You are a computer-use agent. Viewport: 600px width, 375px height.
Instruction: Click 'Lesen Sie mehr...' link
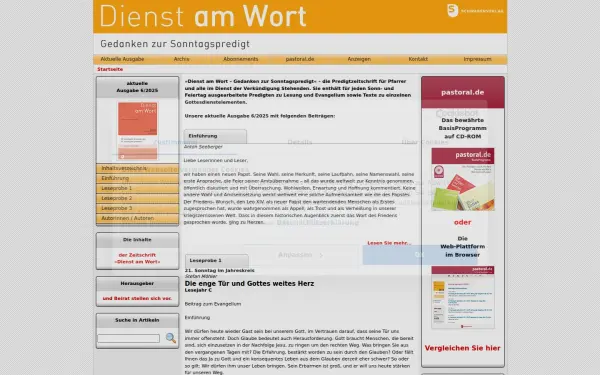[x=389, y=243]
